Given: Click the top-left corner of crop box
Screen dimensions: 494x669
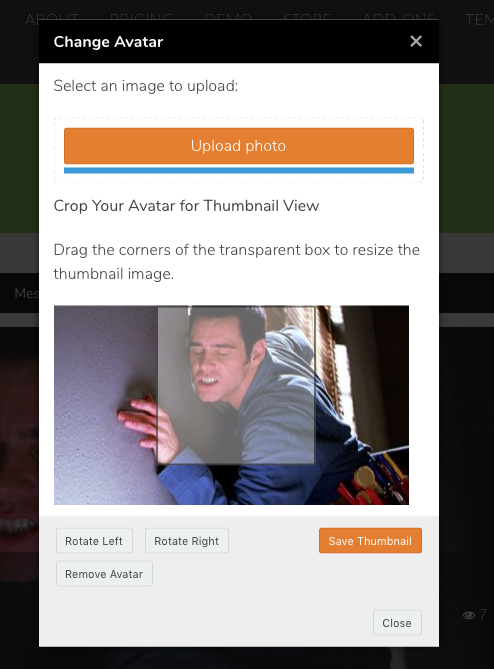Looking at the screenshot, I should point(158,307).
